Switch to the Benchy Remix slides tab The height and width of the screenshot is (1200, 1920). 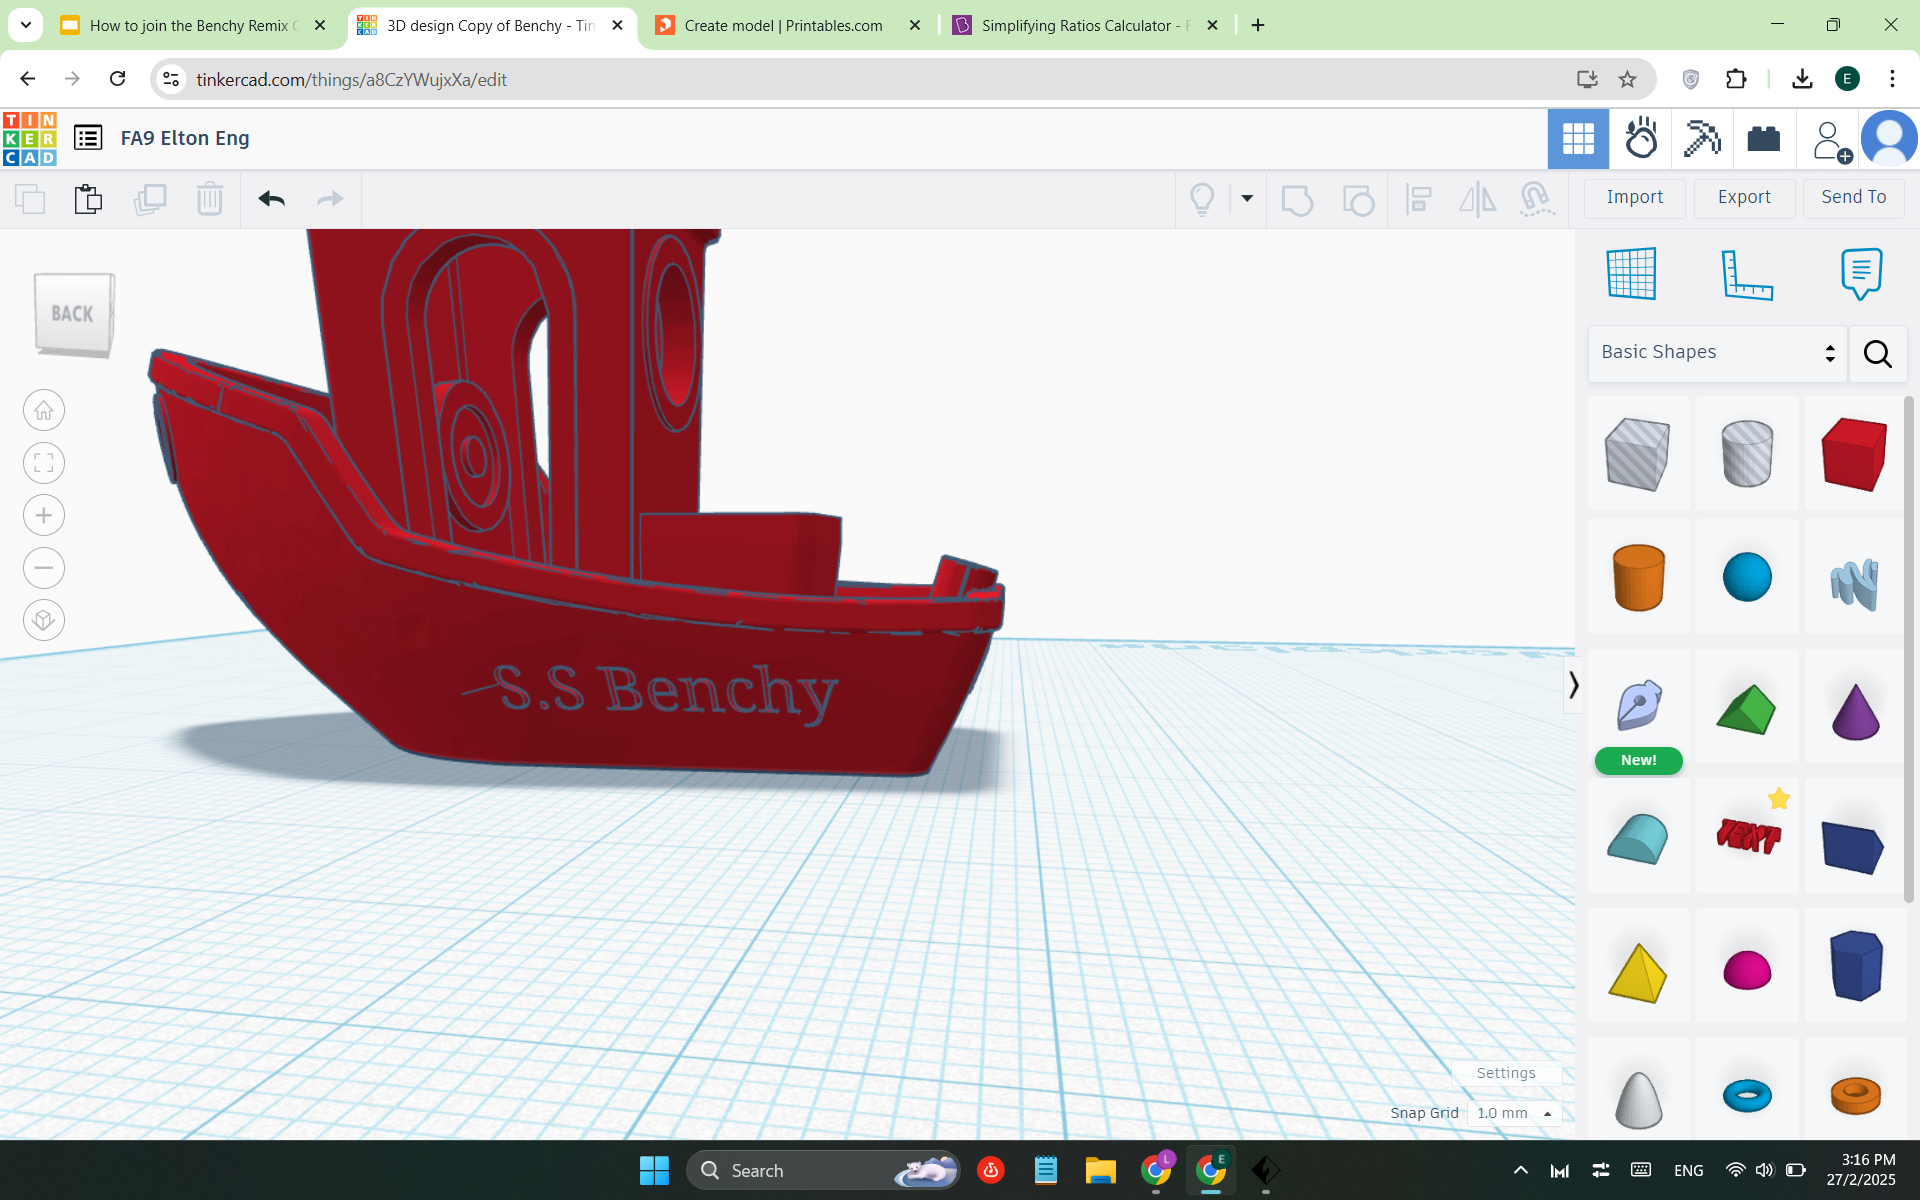(x=195, y=26)
